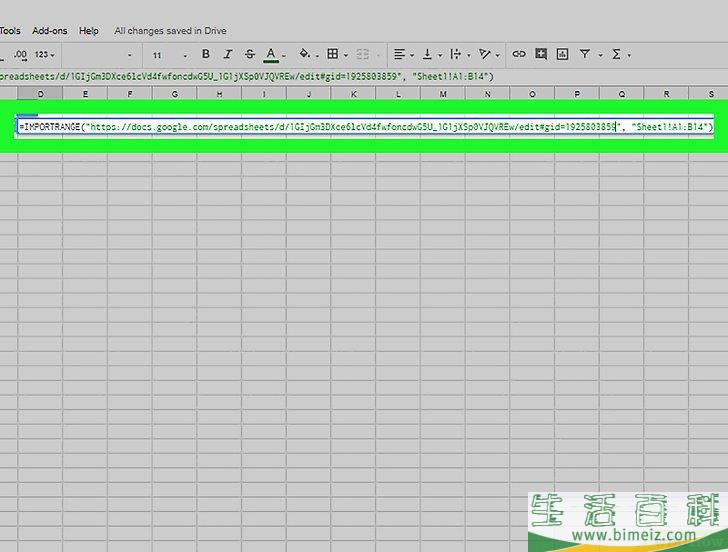The width and height of the screenshot is (728, 552).
Task: Toggle bold formatting
Action: [206, 54]
